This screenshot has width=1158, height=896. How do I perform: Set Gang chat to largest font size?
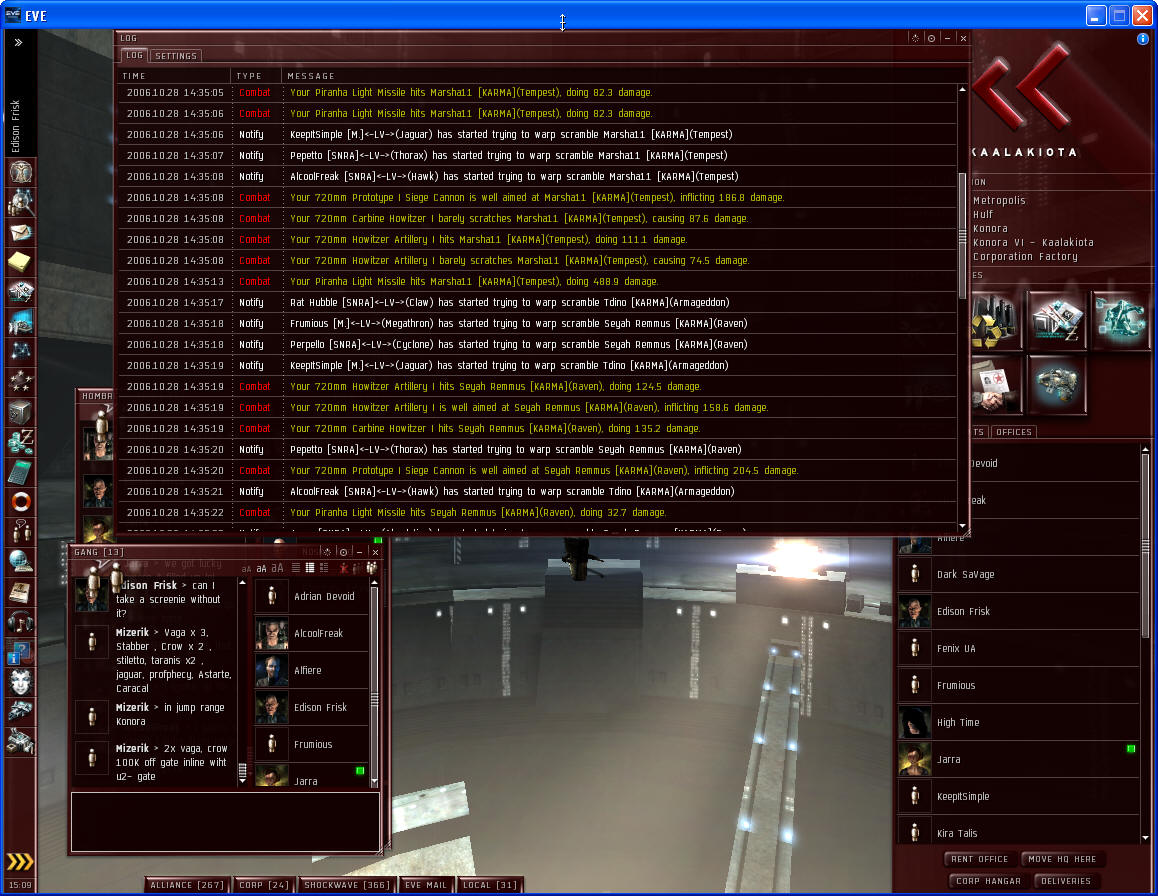click(277, 568)
